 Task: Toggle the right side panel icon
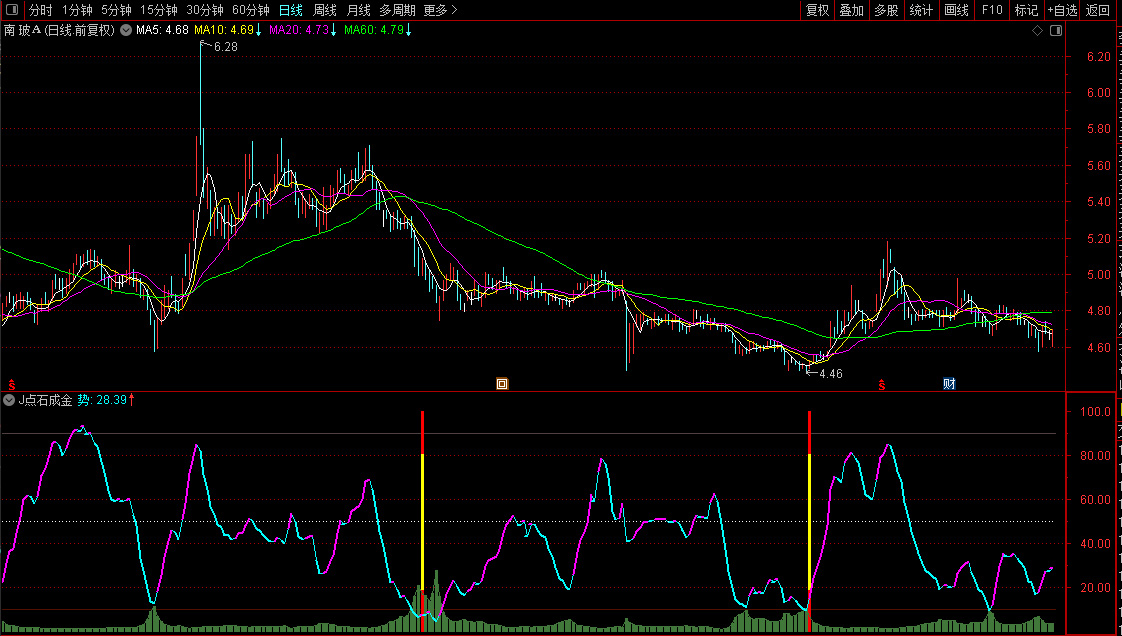pos(1056,31)
